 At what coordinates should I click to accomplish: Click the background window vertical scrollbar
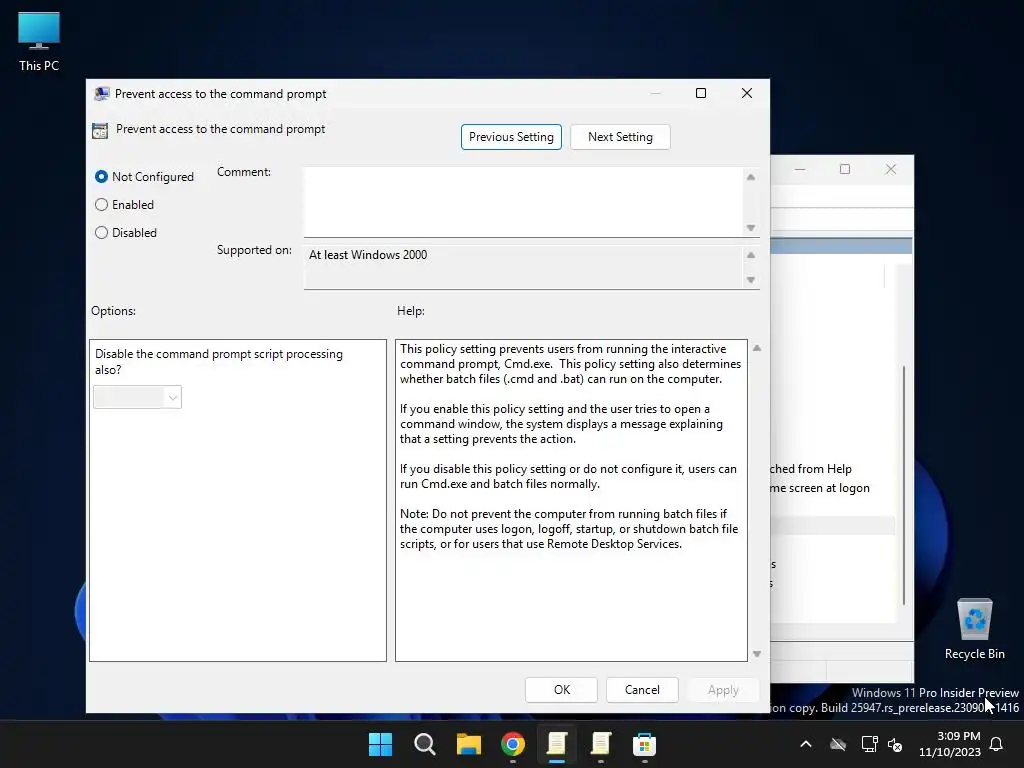point(904,485)
